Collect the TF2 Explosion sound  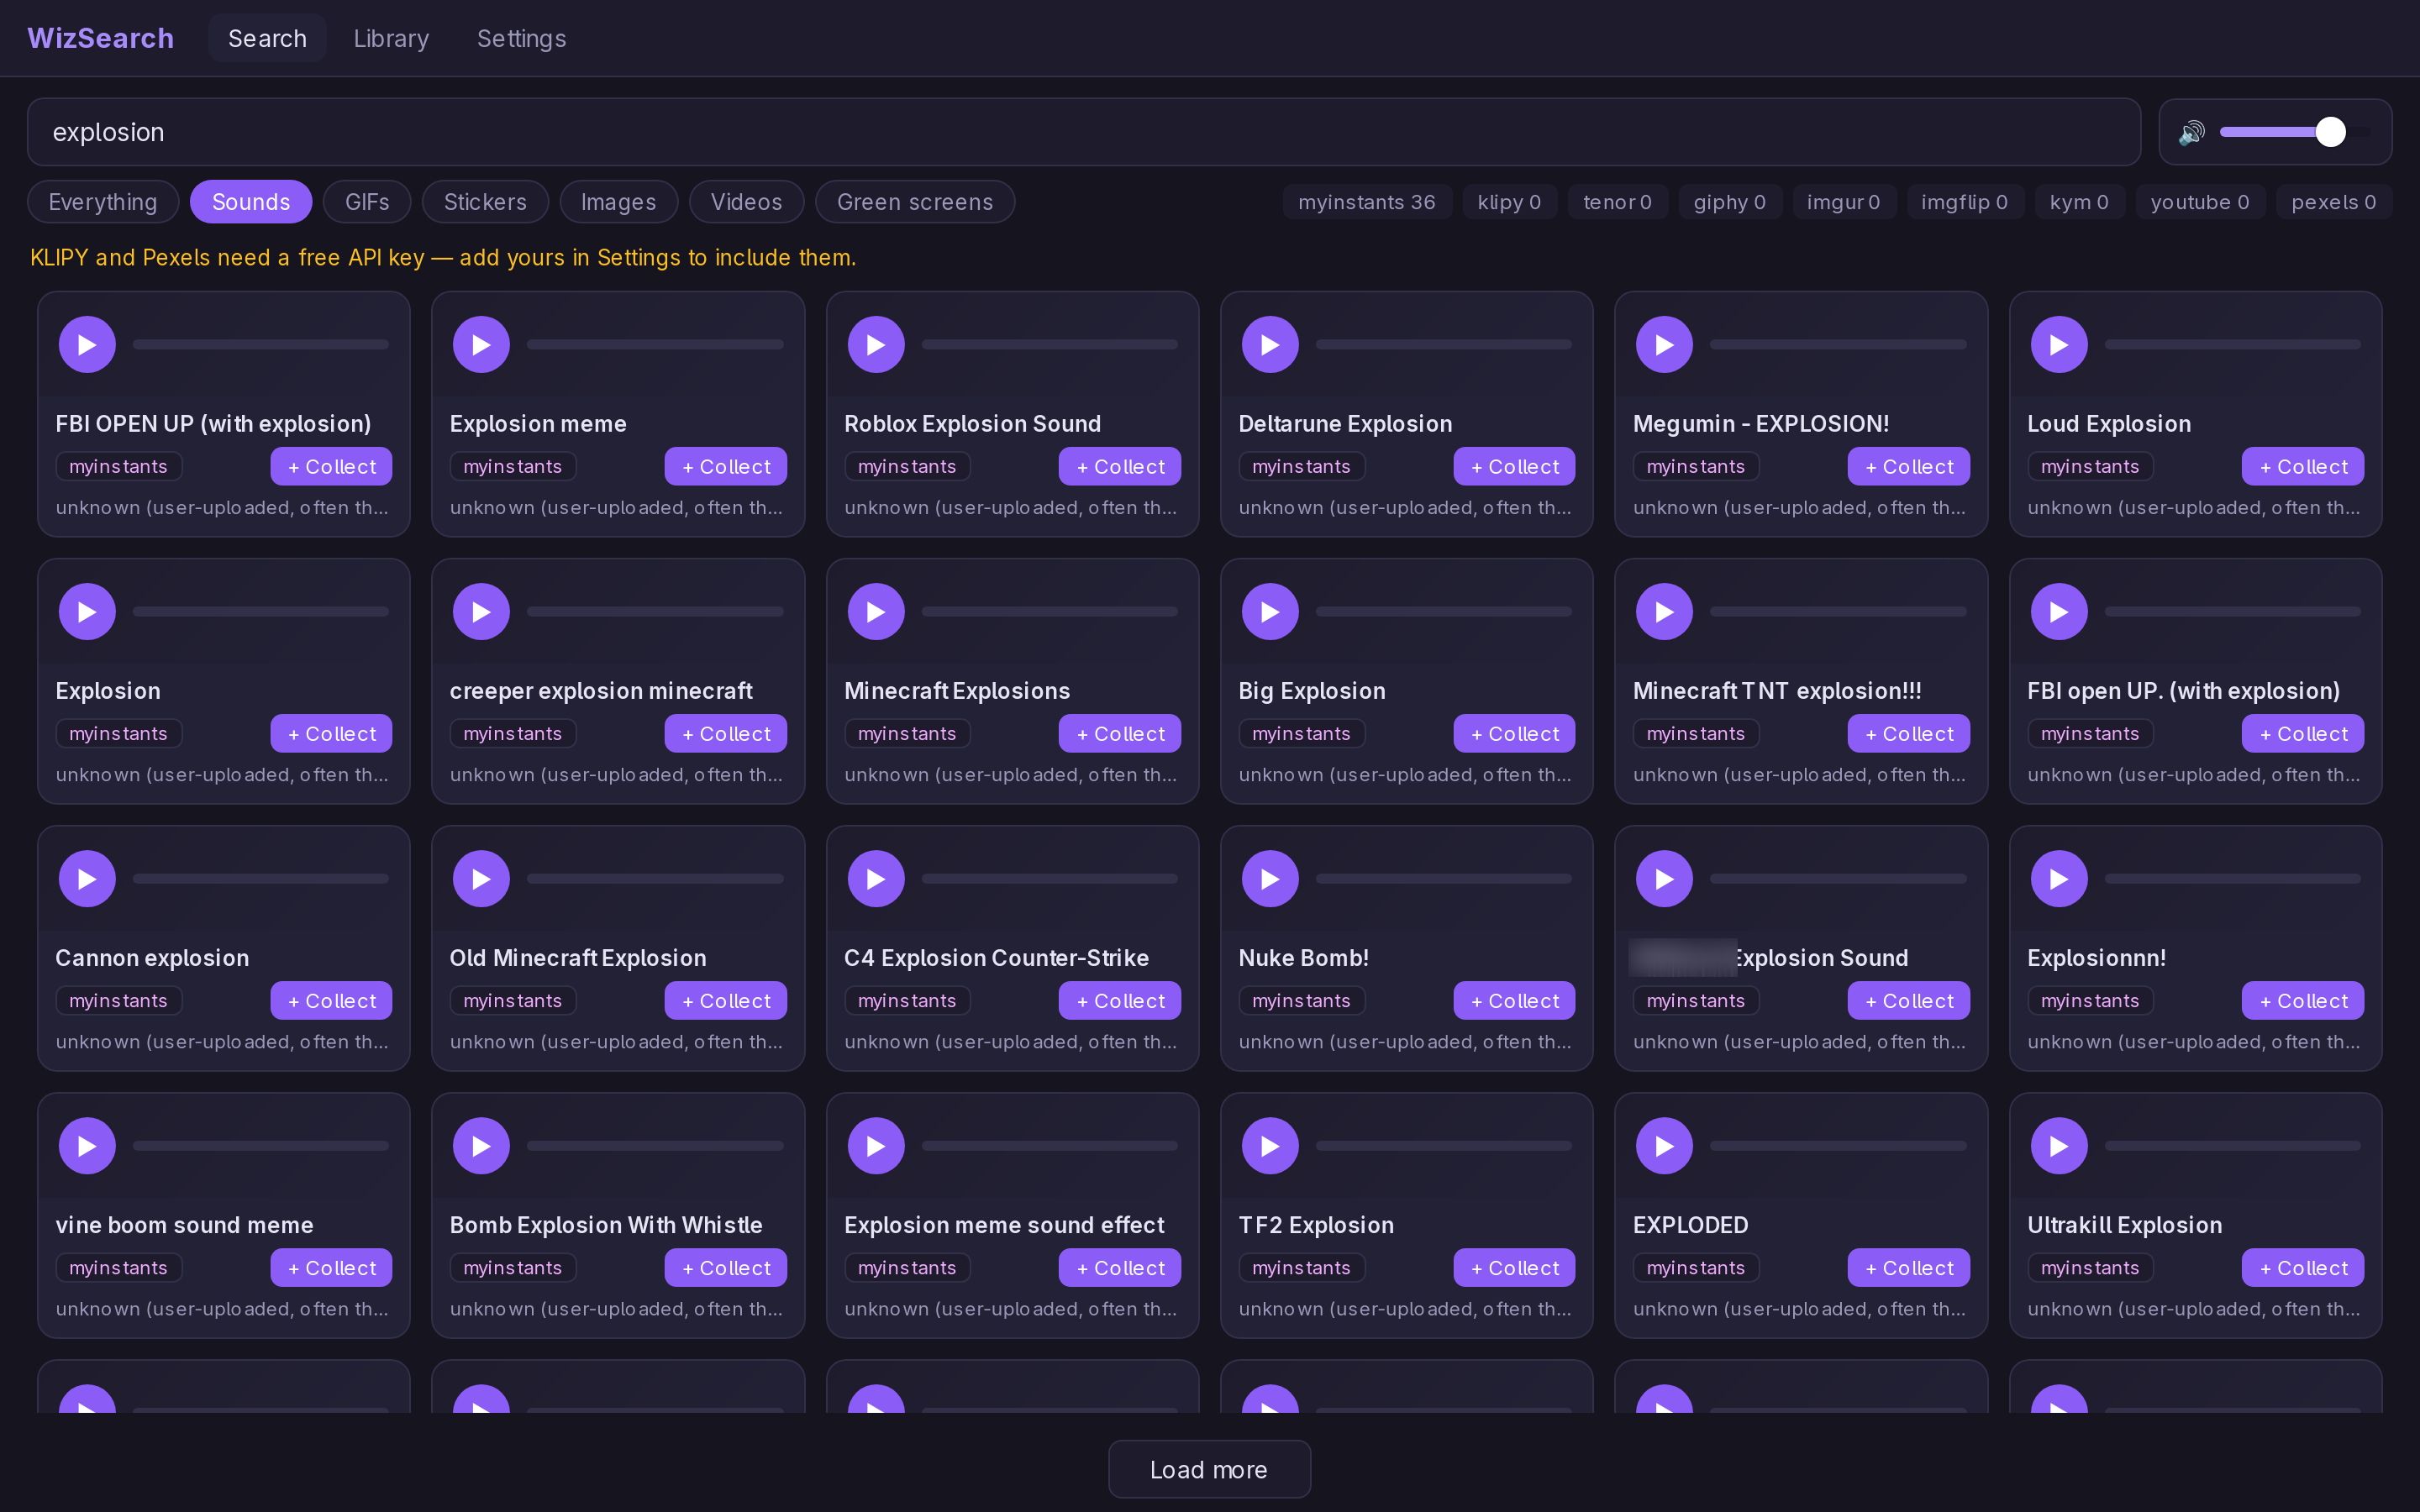[x=1514, y=1268]
